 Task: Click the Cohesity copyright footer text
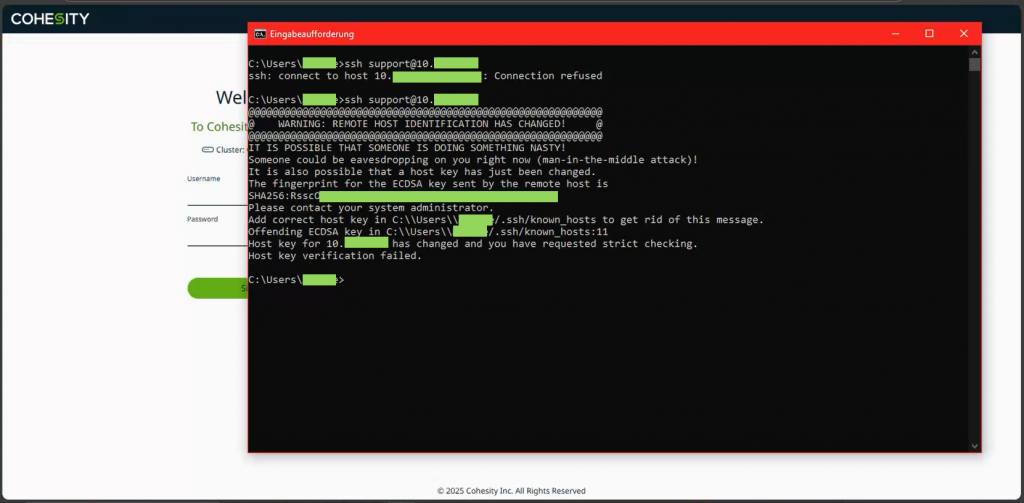(x=511, y=491)
